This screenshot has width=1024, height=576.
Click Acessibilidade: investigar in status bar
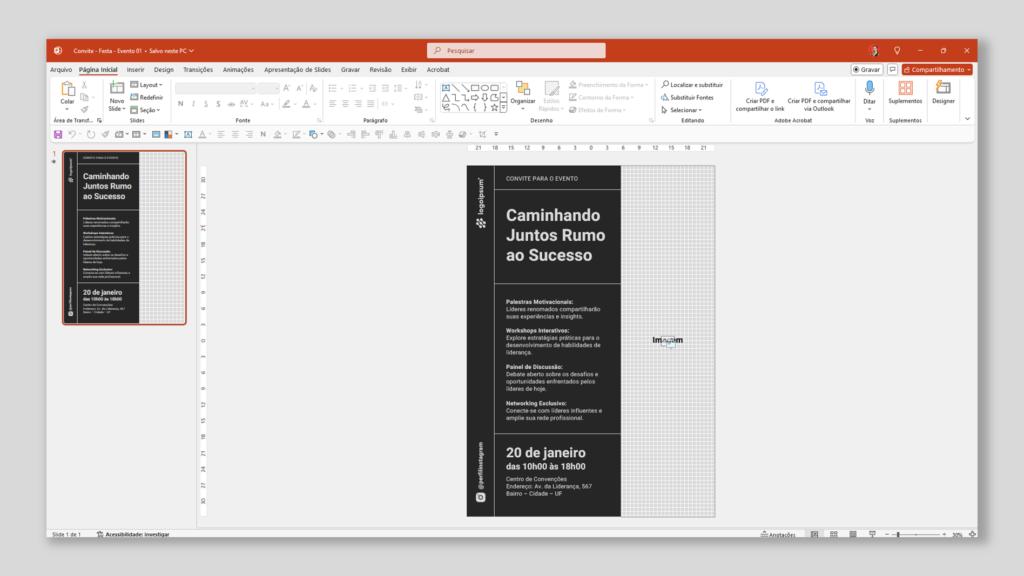(133, 534)
